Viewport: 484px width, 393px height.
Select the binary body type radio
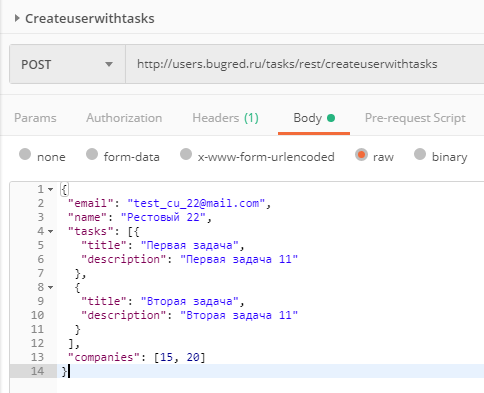pyautogui.click(x=420, y=154)
